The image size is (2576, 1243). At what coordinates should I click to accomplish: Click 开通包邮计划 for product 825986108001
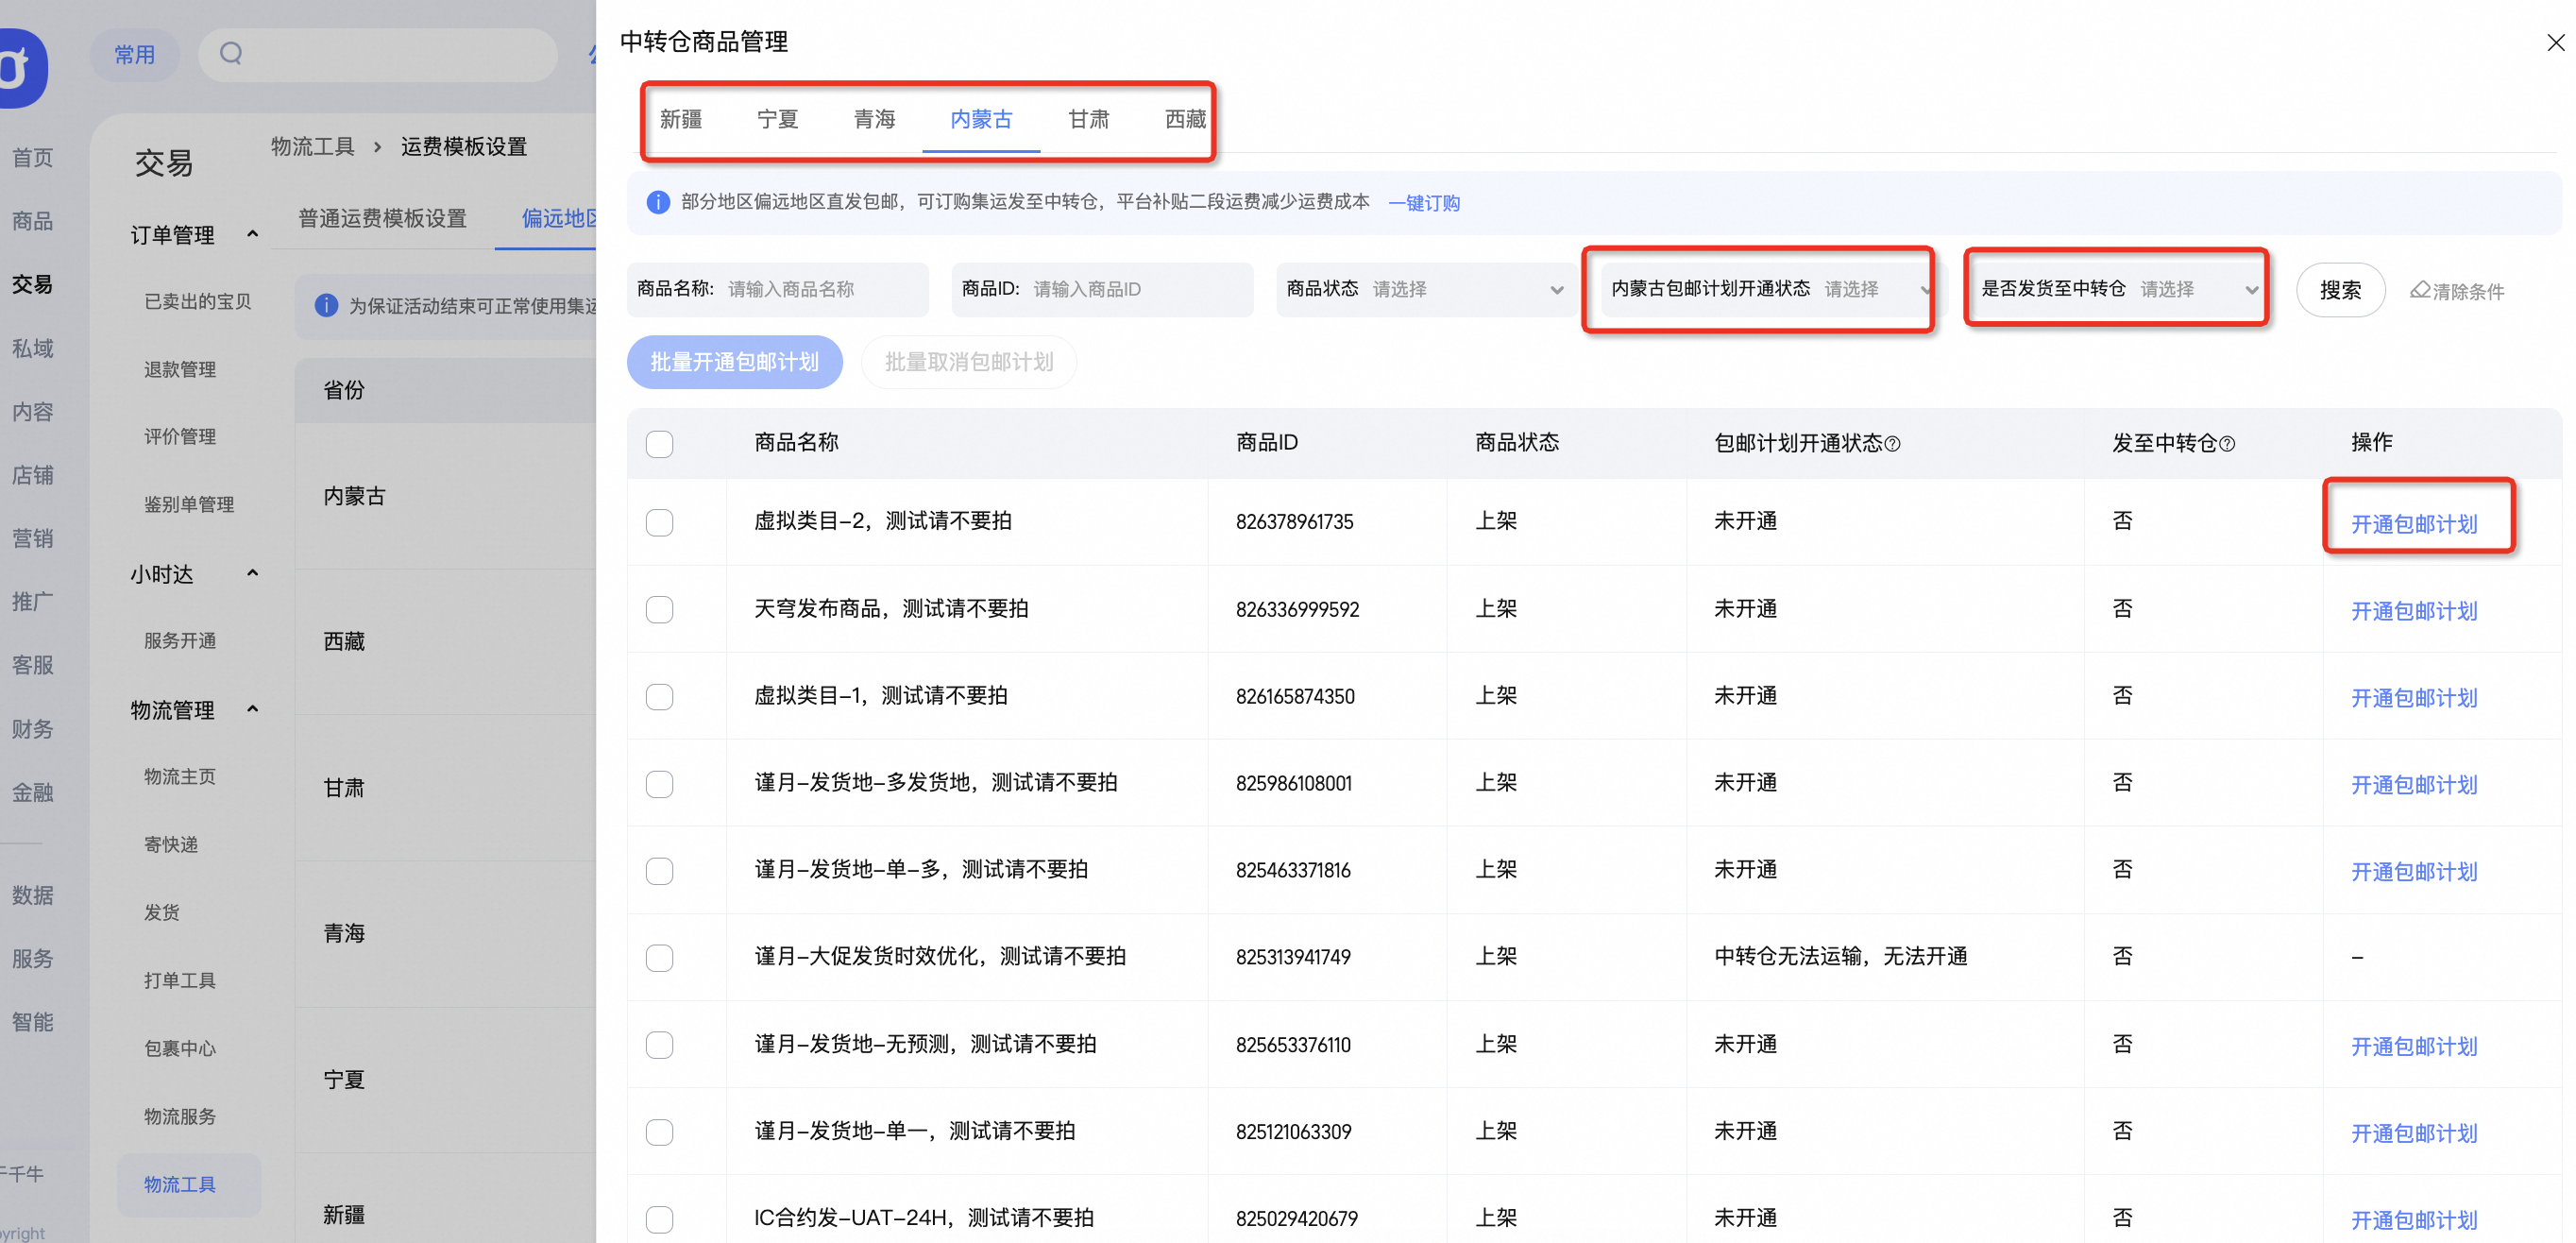coord(2413,785)
